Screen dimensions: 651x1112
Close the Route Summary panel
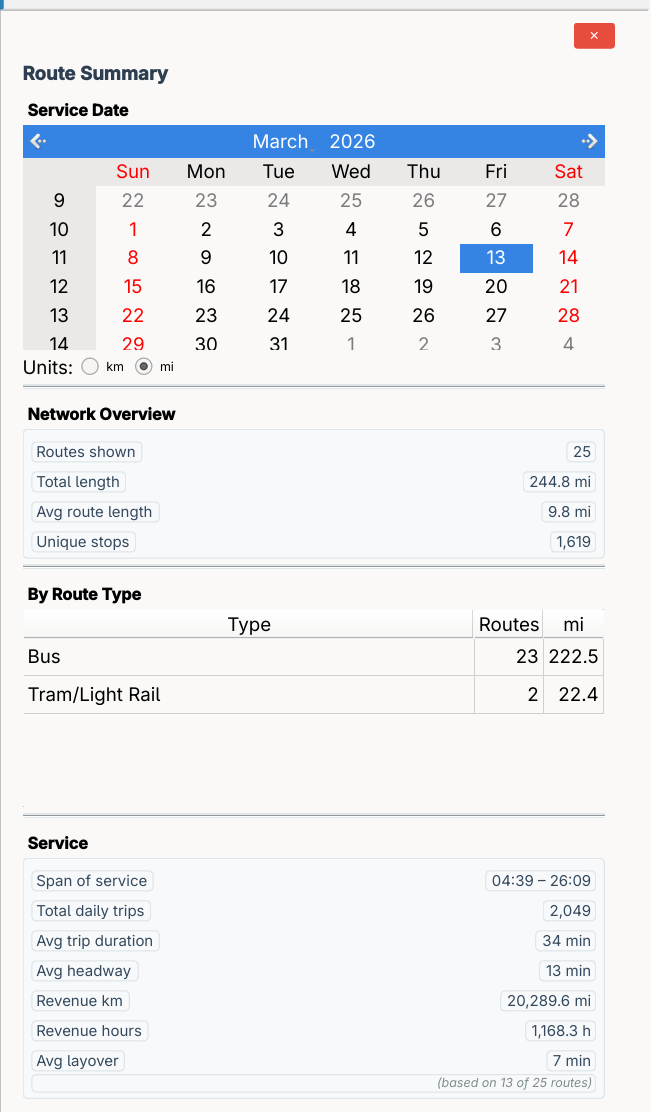tap(594, 36)
